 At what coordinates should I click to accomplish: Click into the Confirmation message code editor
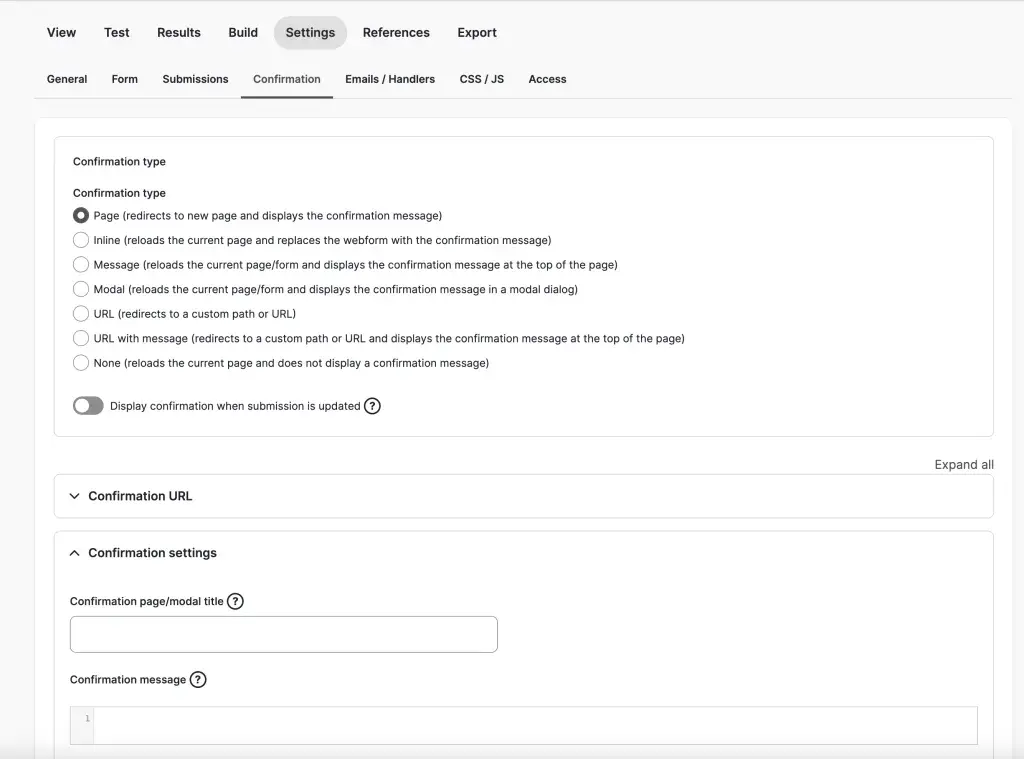pos(534,725)
